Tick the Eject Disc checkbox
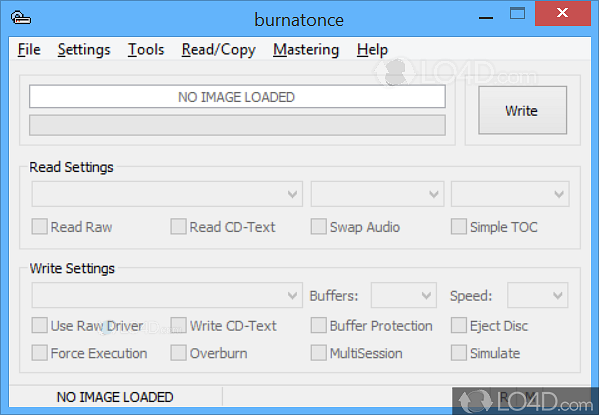The image size is (599, 415). 459,326
